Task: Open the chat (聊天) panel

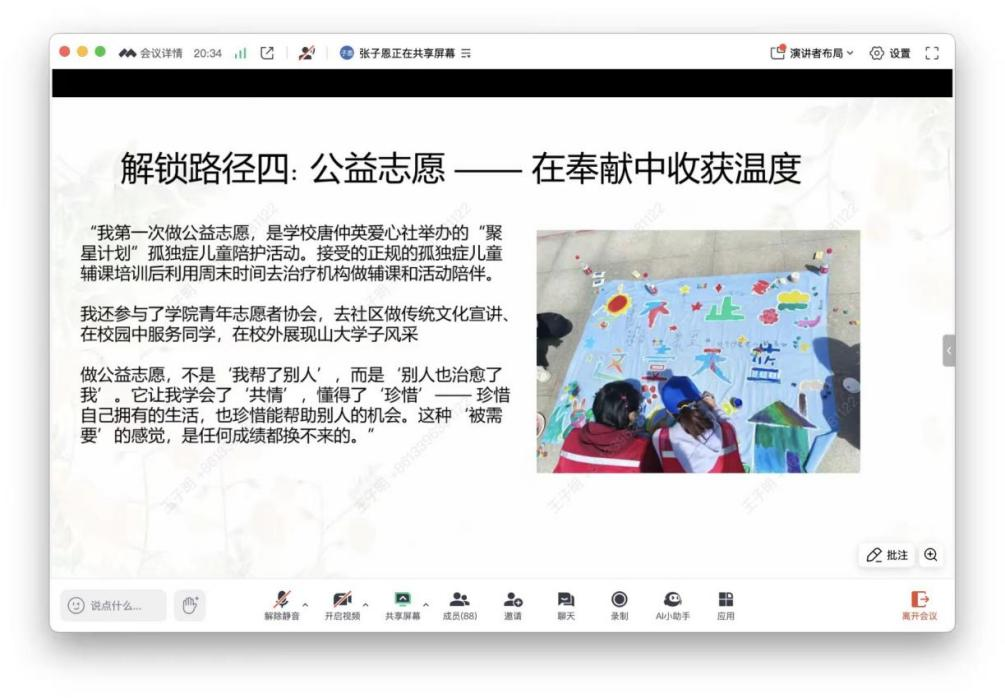Action: point(566,604)
